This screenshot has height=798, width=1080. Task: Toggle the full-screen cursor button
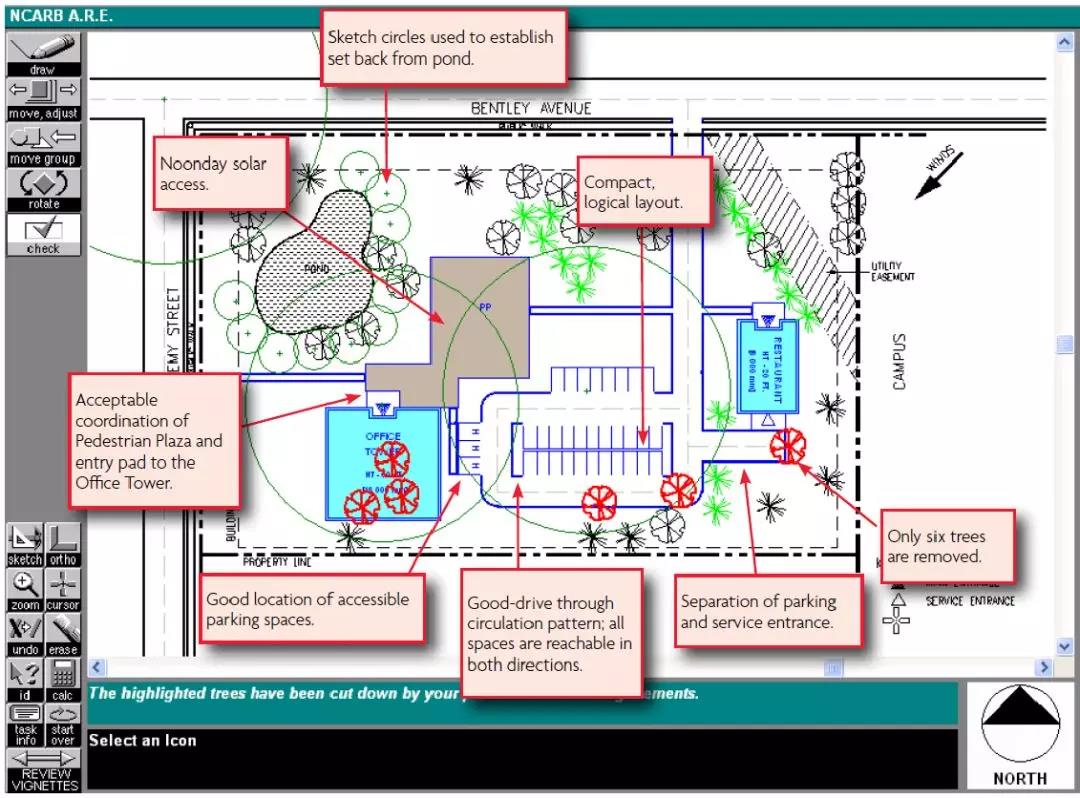[63, 589]
